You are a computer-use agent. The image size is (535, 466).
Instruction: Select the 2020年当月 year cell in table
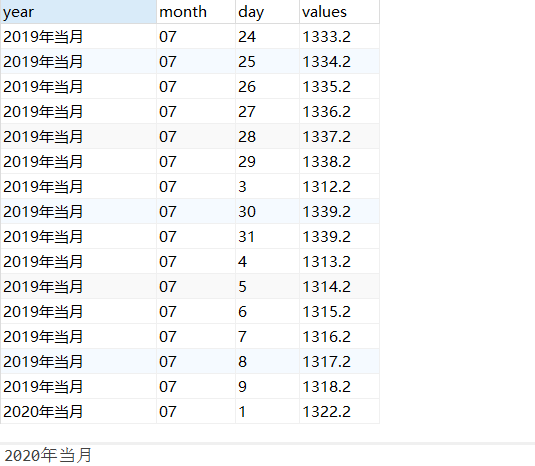coord(78,411)
